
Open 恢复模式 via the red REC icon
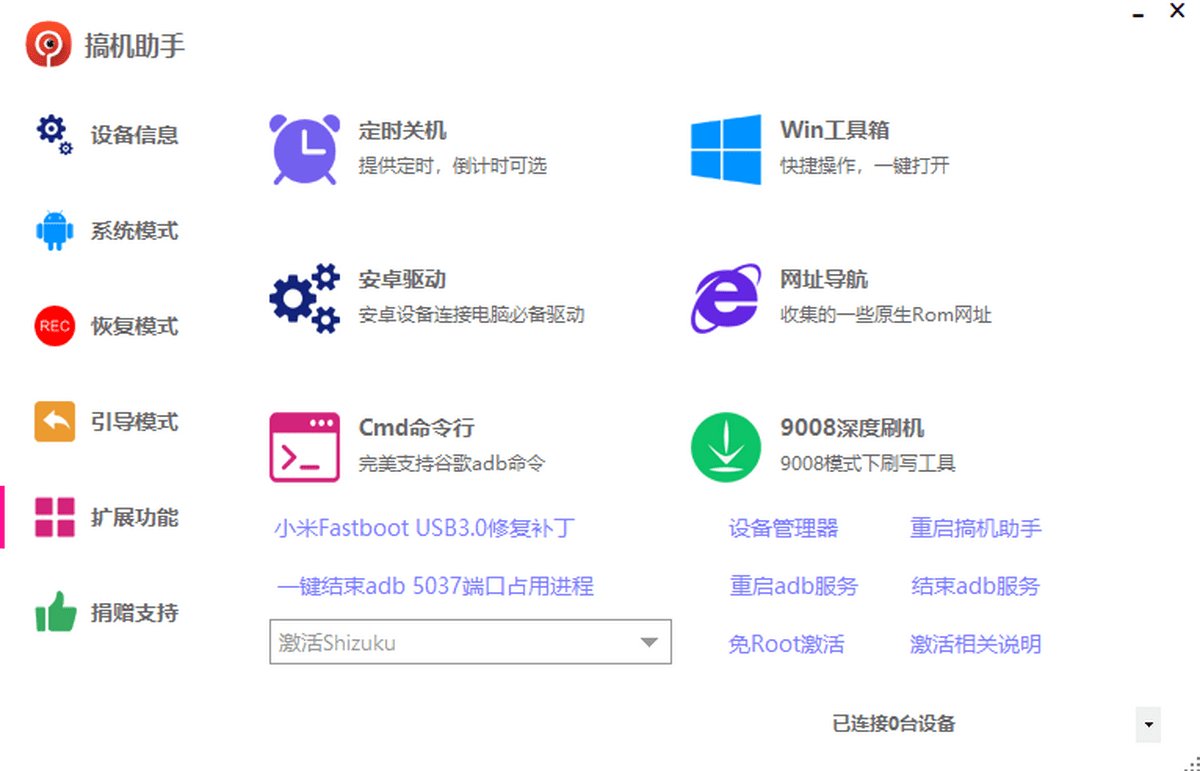click(x=54, y=326)
